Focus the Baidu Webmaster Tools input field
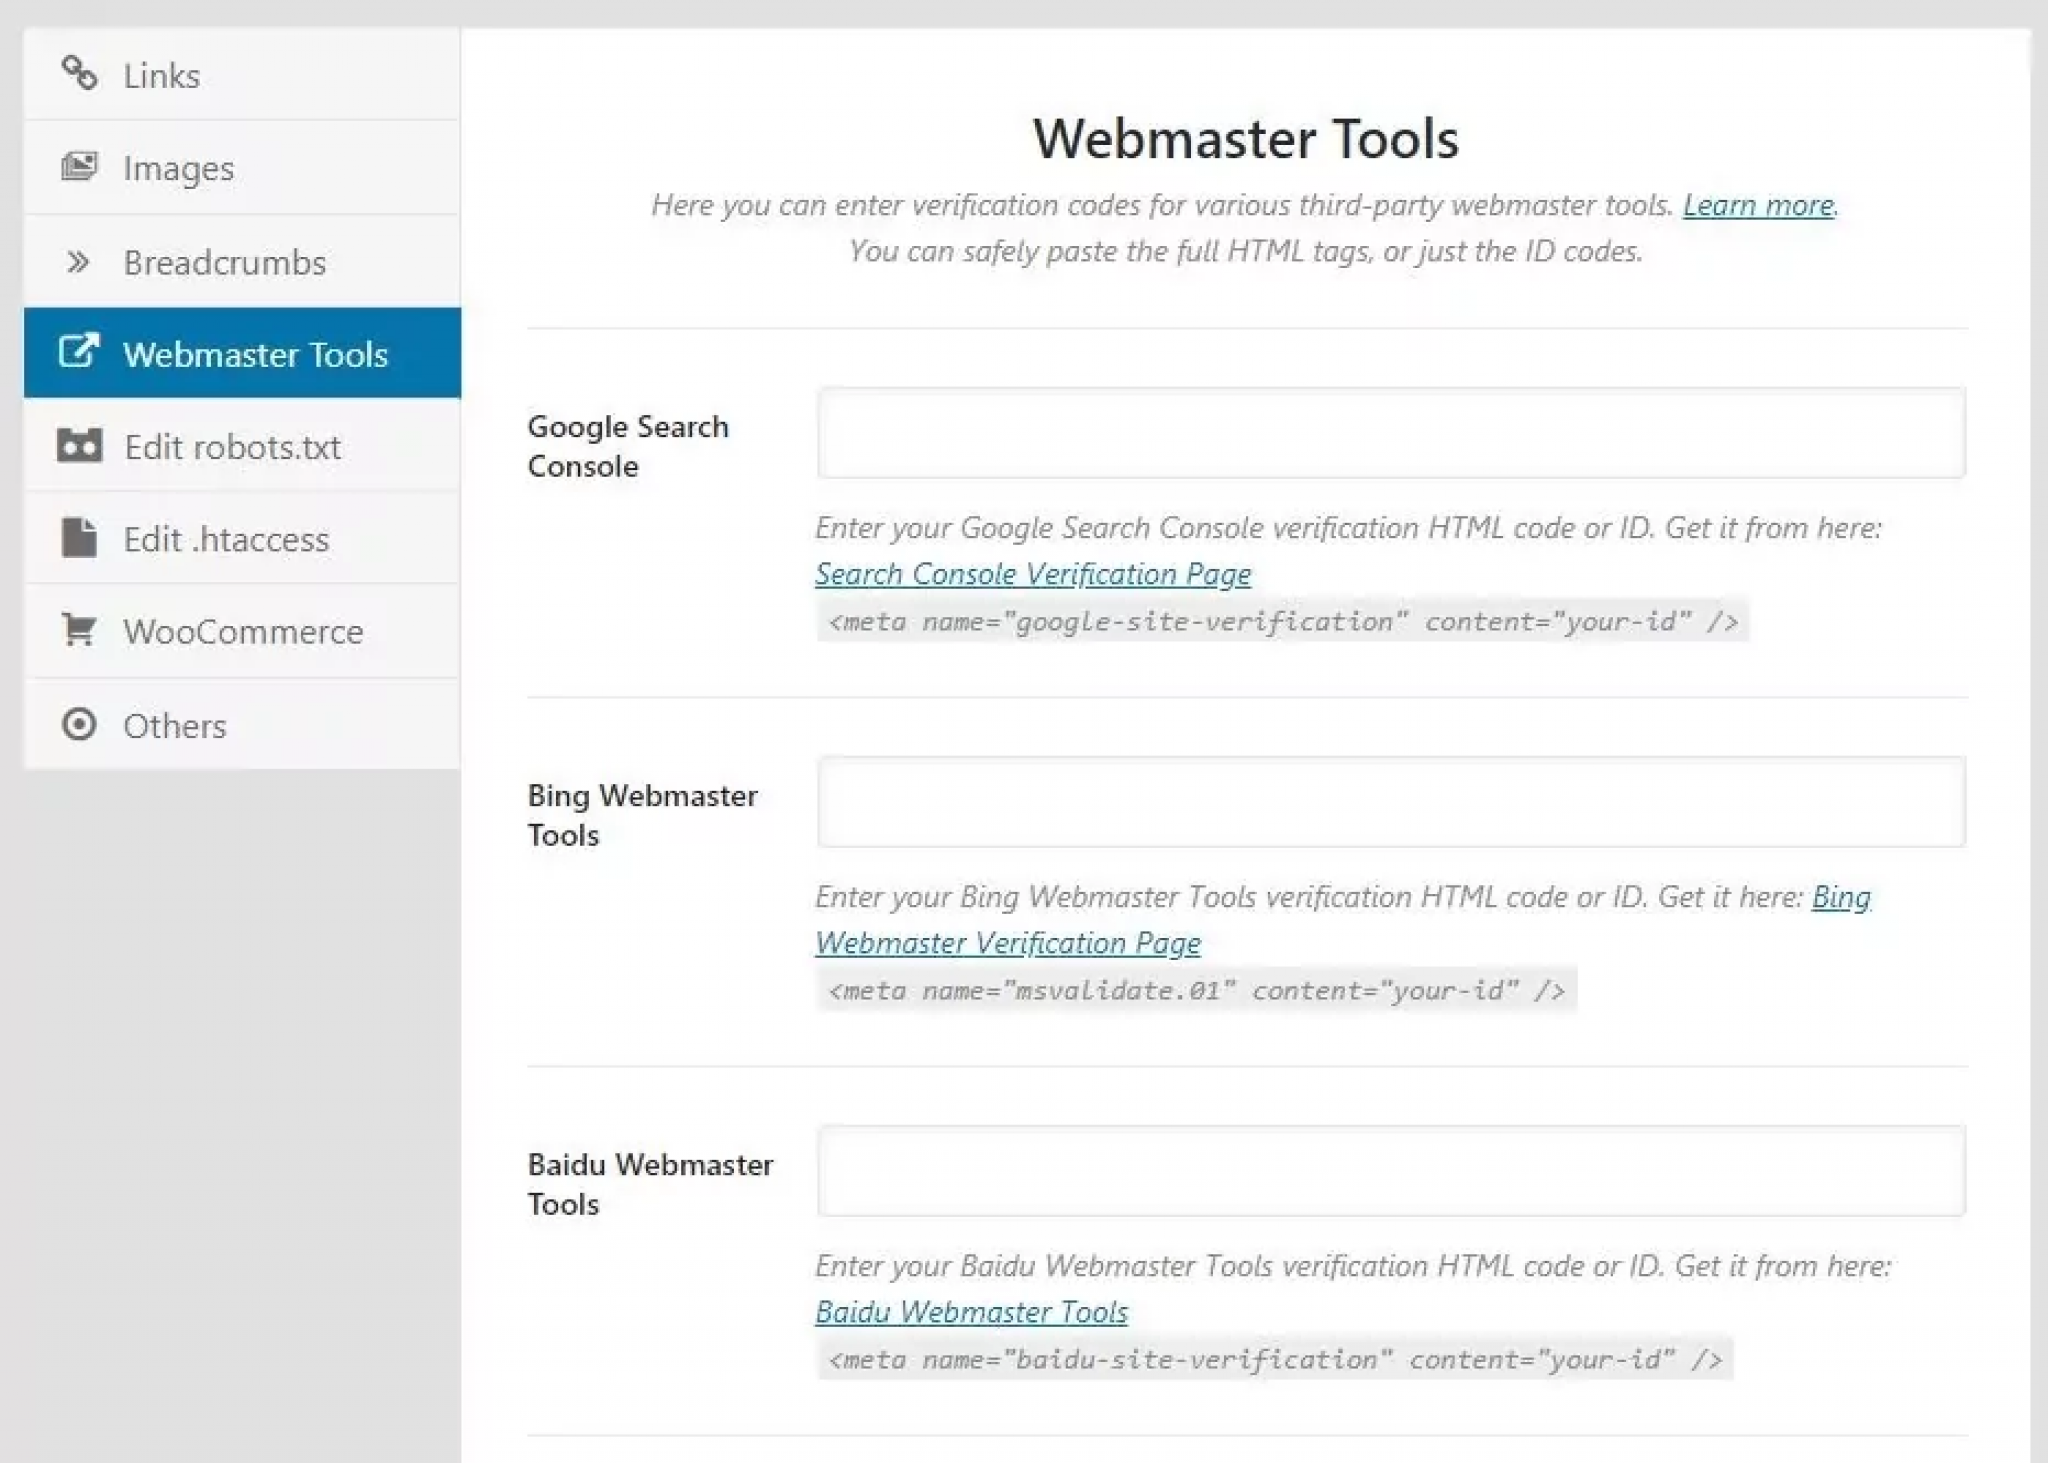Image resolution: width=2048 pixels, height=1463 pixels. (1391, 1171)
